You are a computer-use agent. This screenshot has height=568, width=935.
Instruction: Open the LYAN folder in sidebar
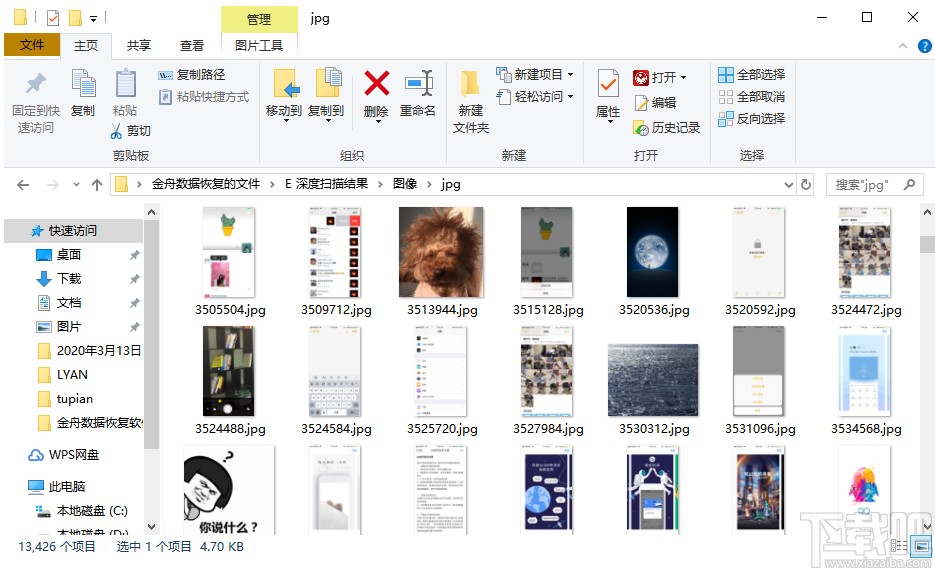pos(74,375)
